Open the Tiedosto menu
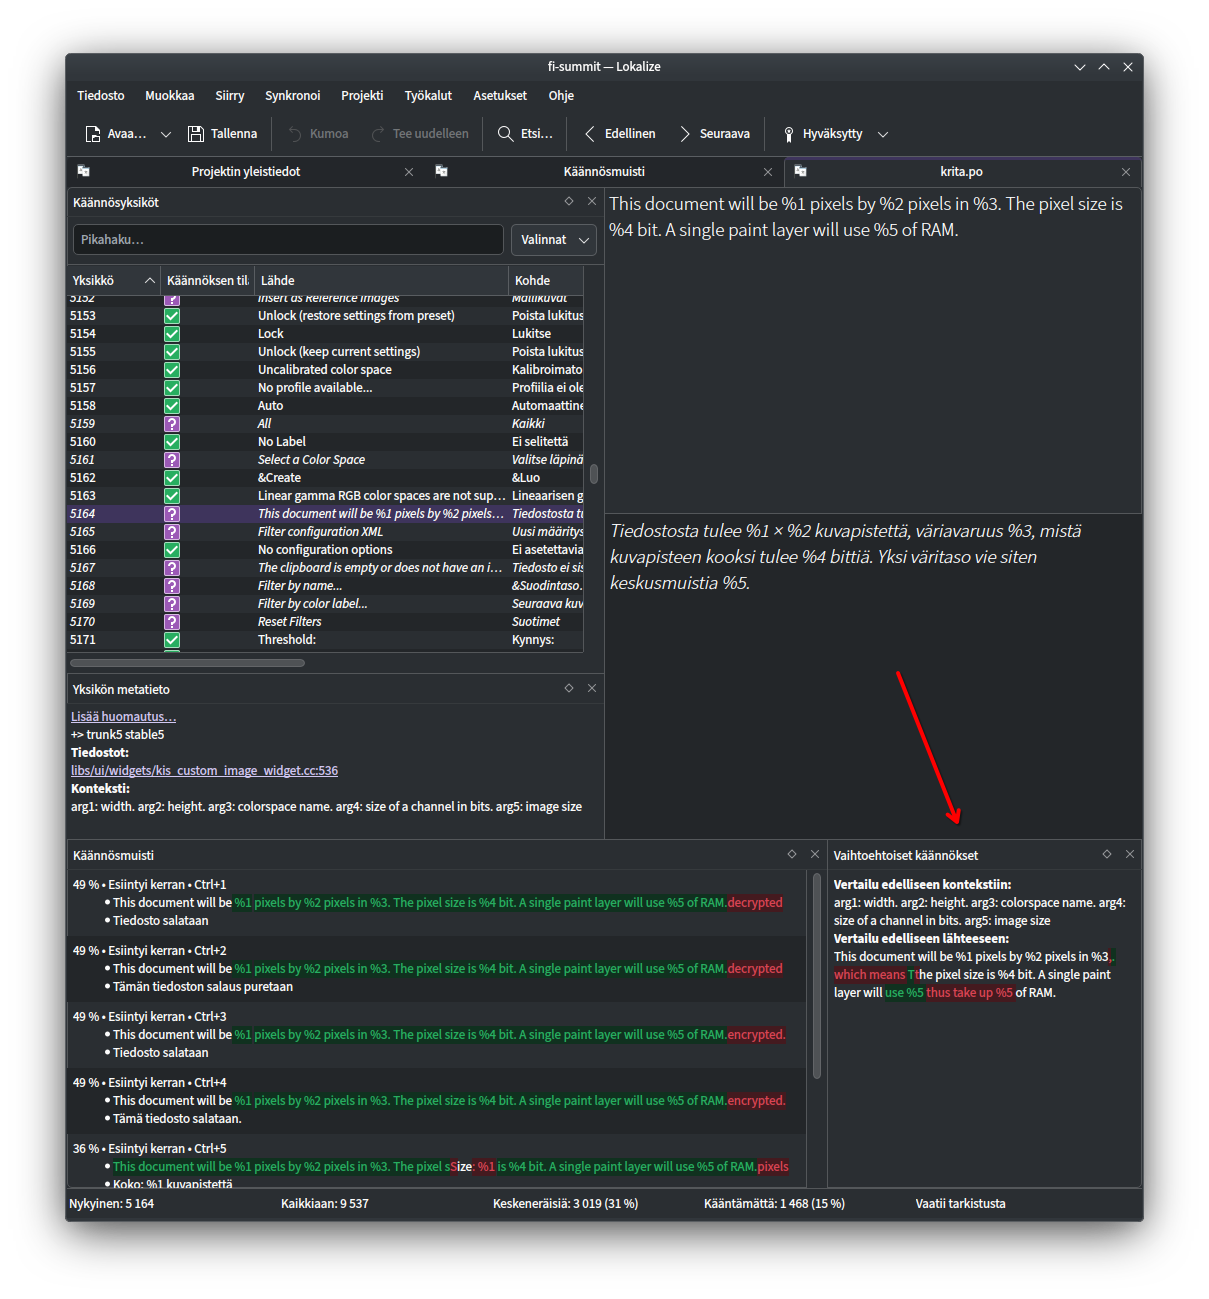 pyautogui.click(x=101, y=96)
